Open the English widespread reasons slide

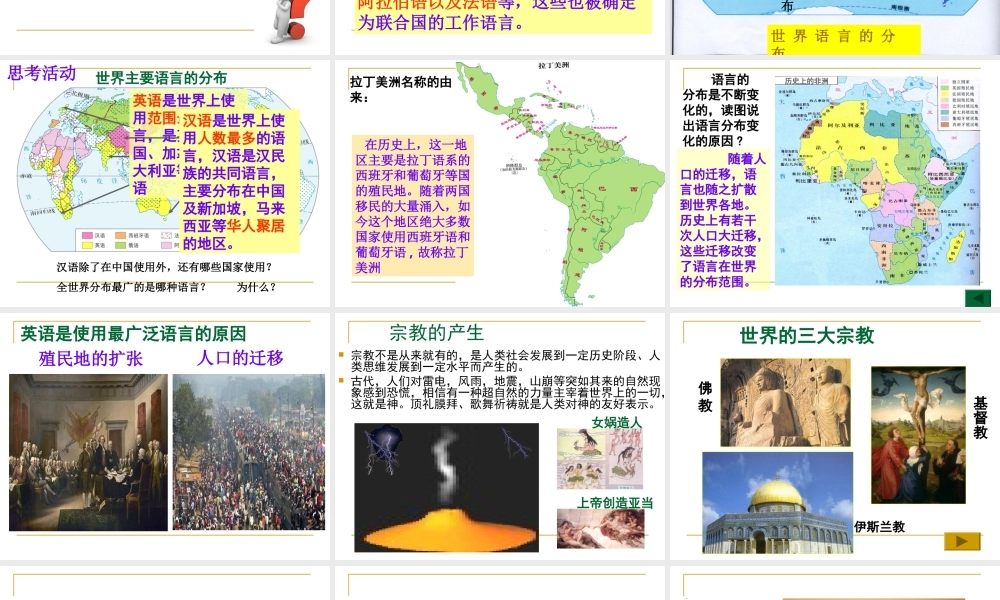click(x=165, y=436)
